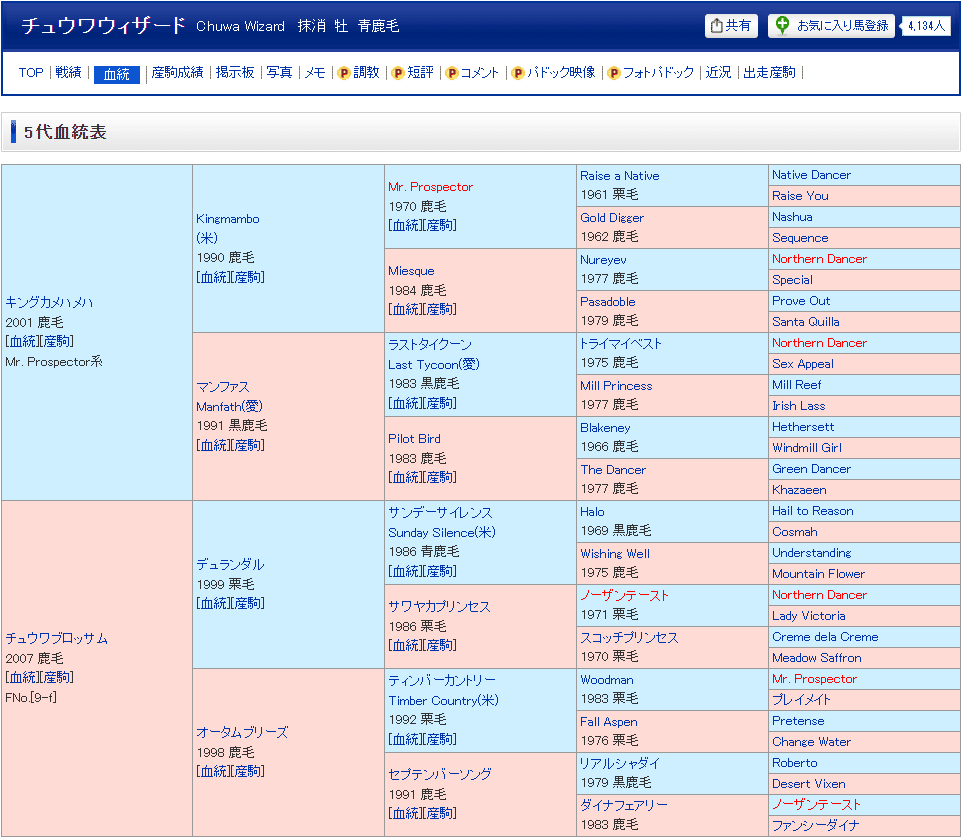Open the メモ tab

[x=315, y=72]
